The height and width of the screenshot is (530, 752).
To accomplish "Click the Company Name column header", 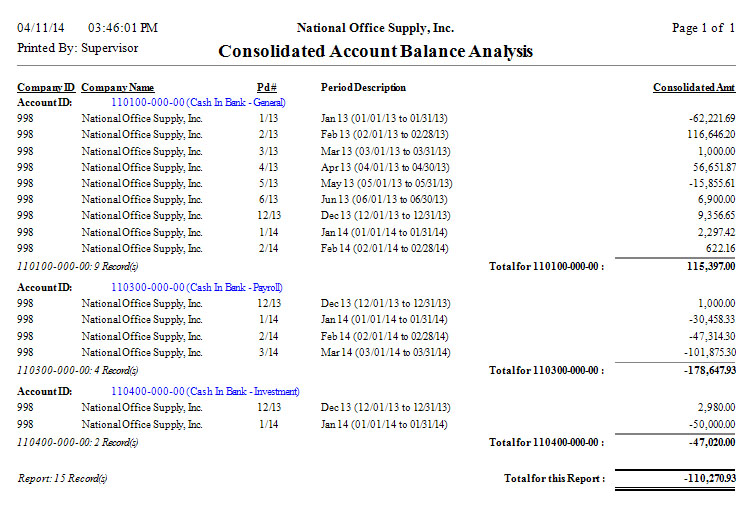I will coord(117,88).
